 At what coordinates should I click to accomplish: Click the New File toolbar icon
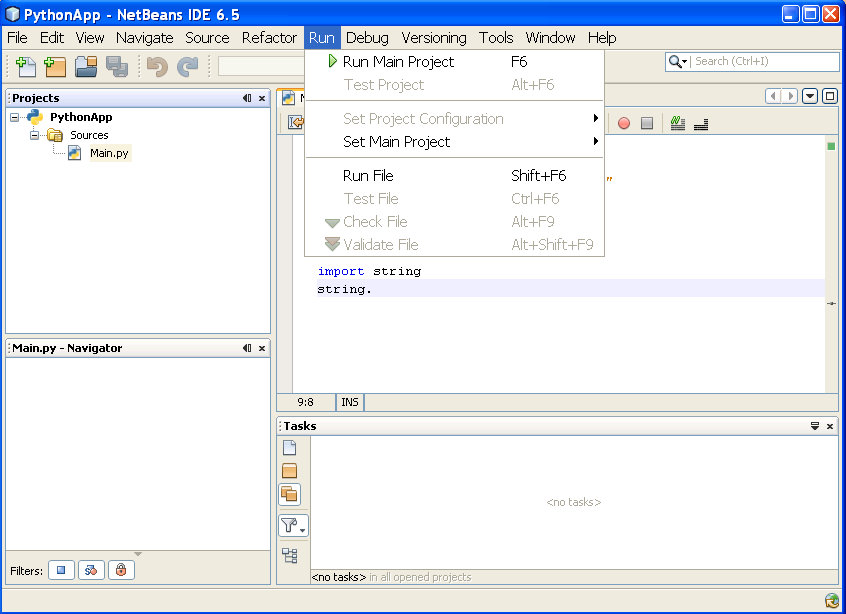[26, 67]
